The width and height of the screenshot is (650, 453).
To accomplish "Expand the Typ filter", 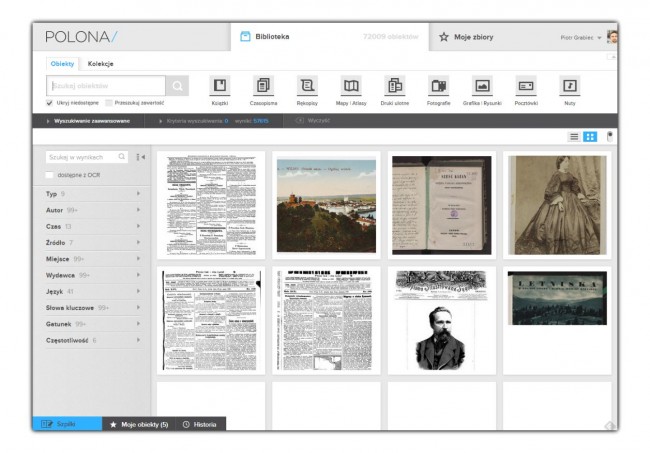I will coord(92,194).
